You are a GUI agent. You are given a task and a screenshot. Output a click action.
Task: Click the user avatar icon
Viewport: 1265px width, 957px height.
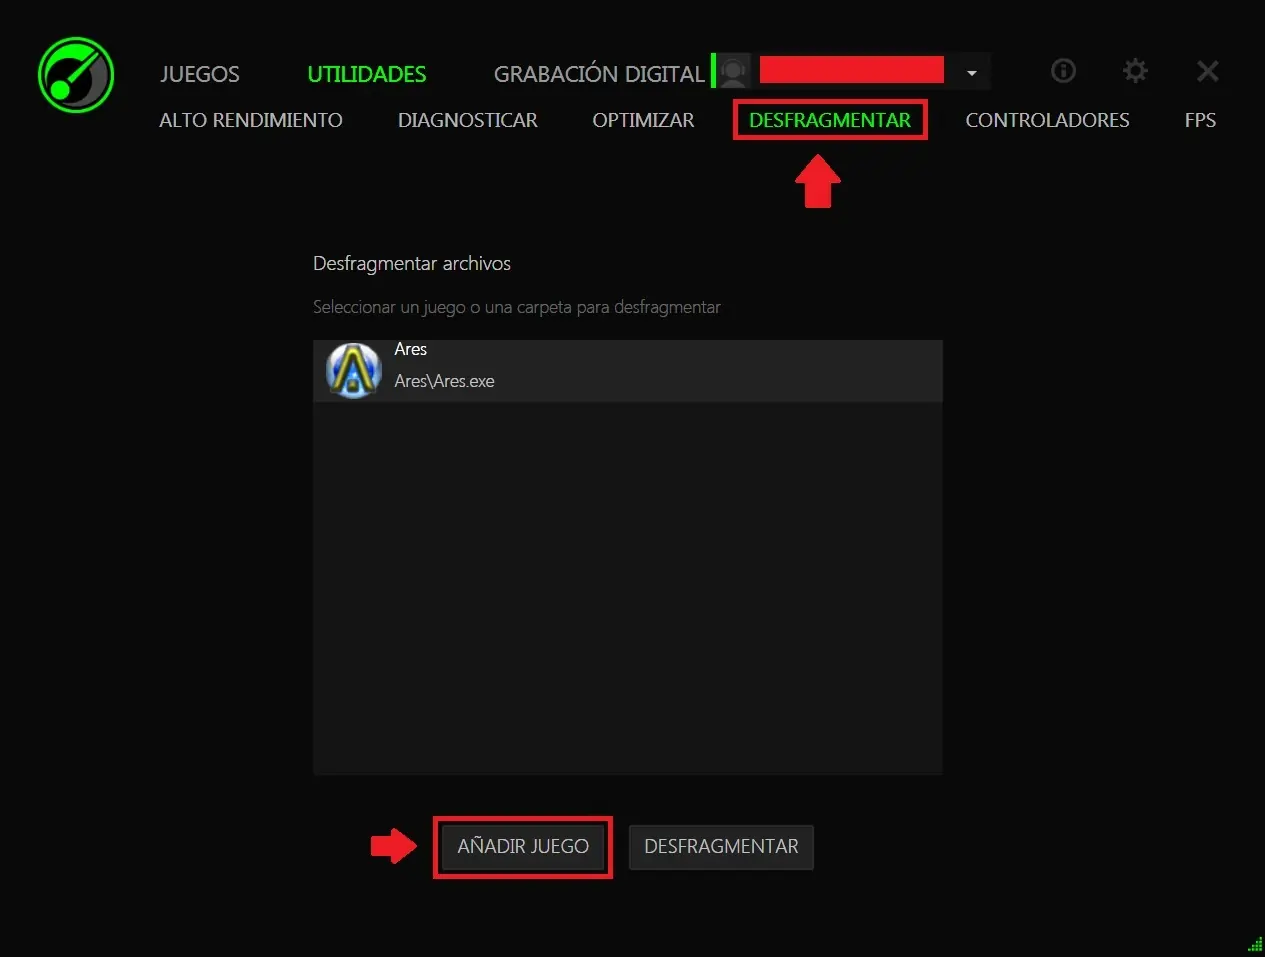pyautogui.click(x=734, y=71)
